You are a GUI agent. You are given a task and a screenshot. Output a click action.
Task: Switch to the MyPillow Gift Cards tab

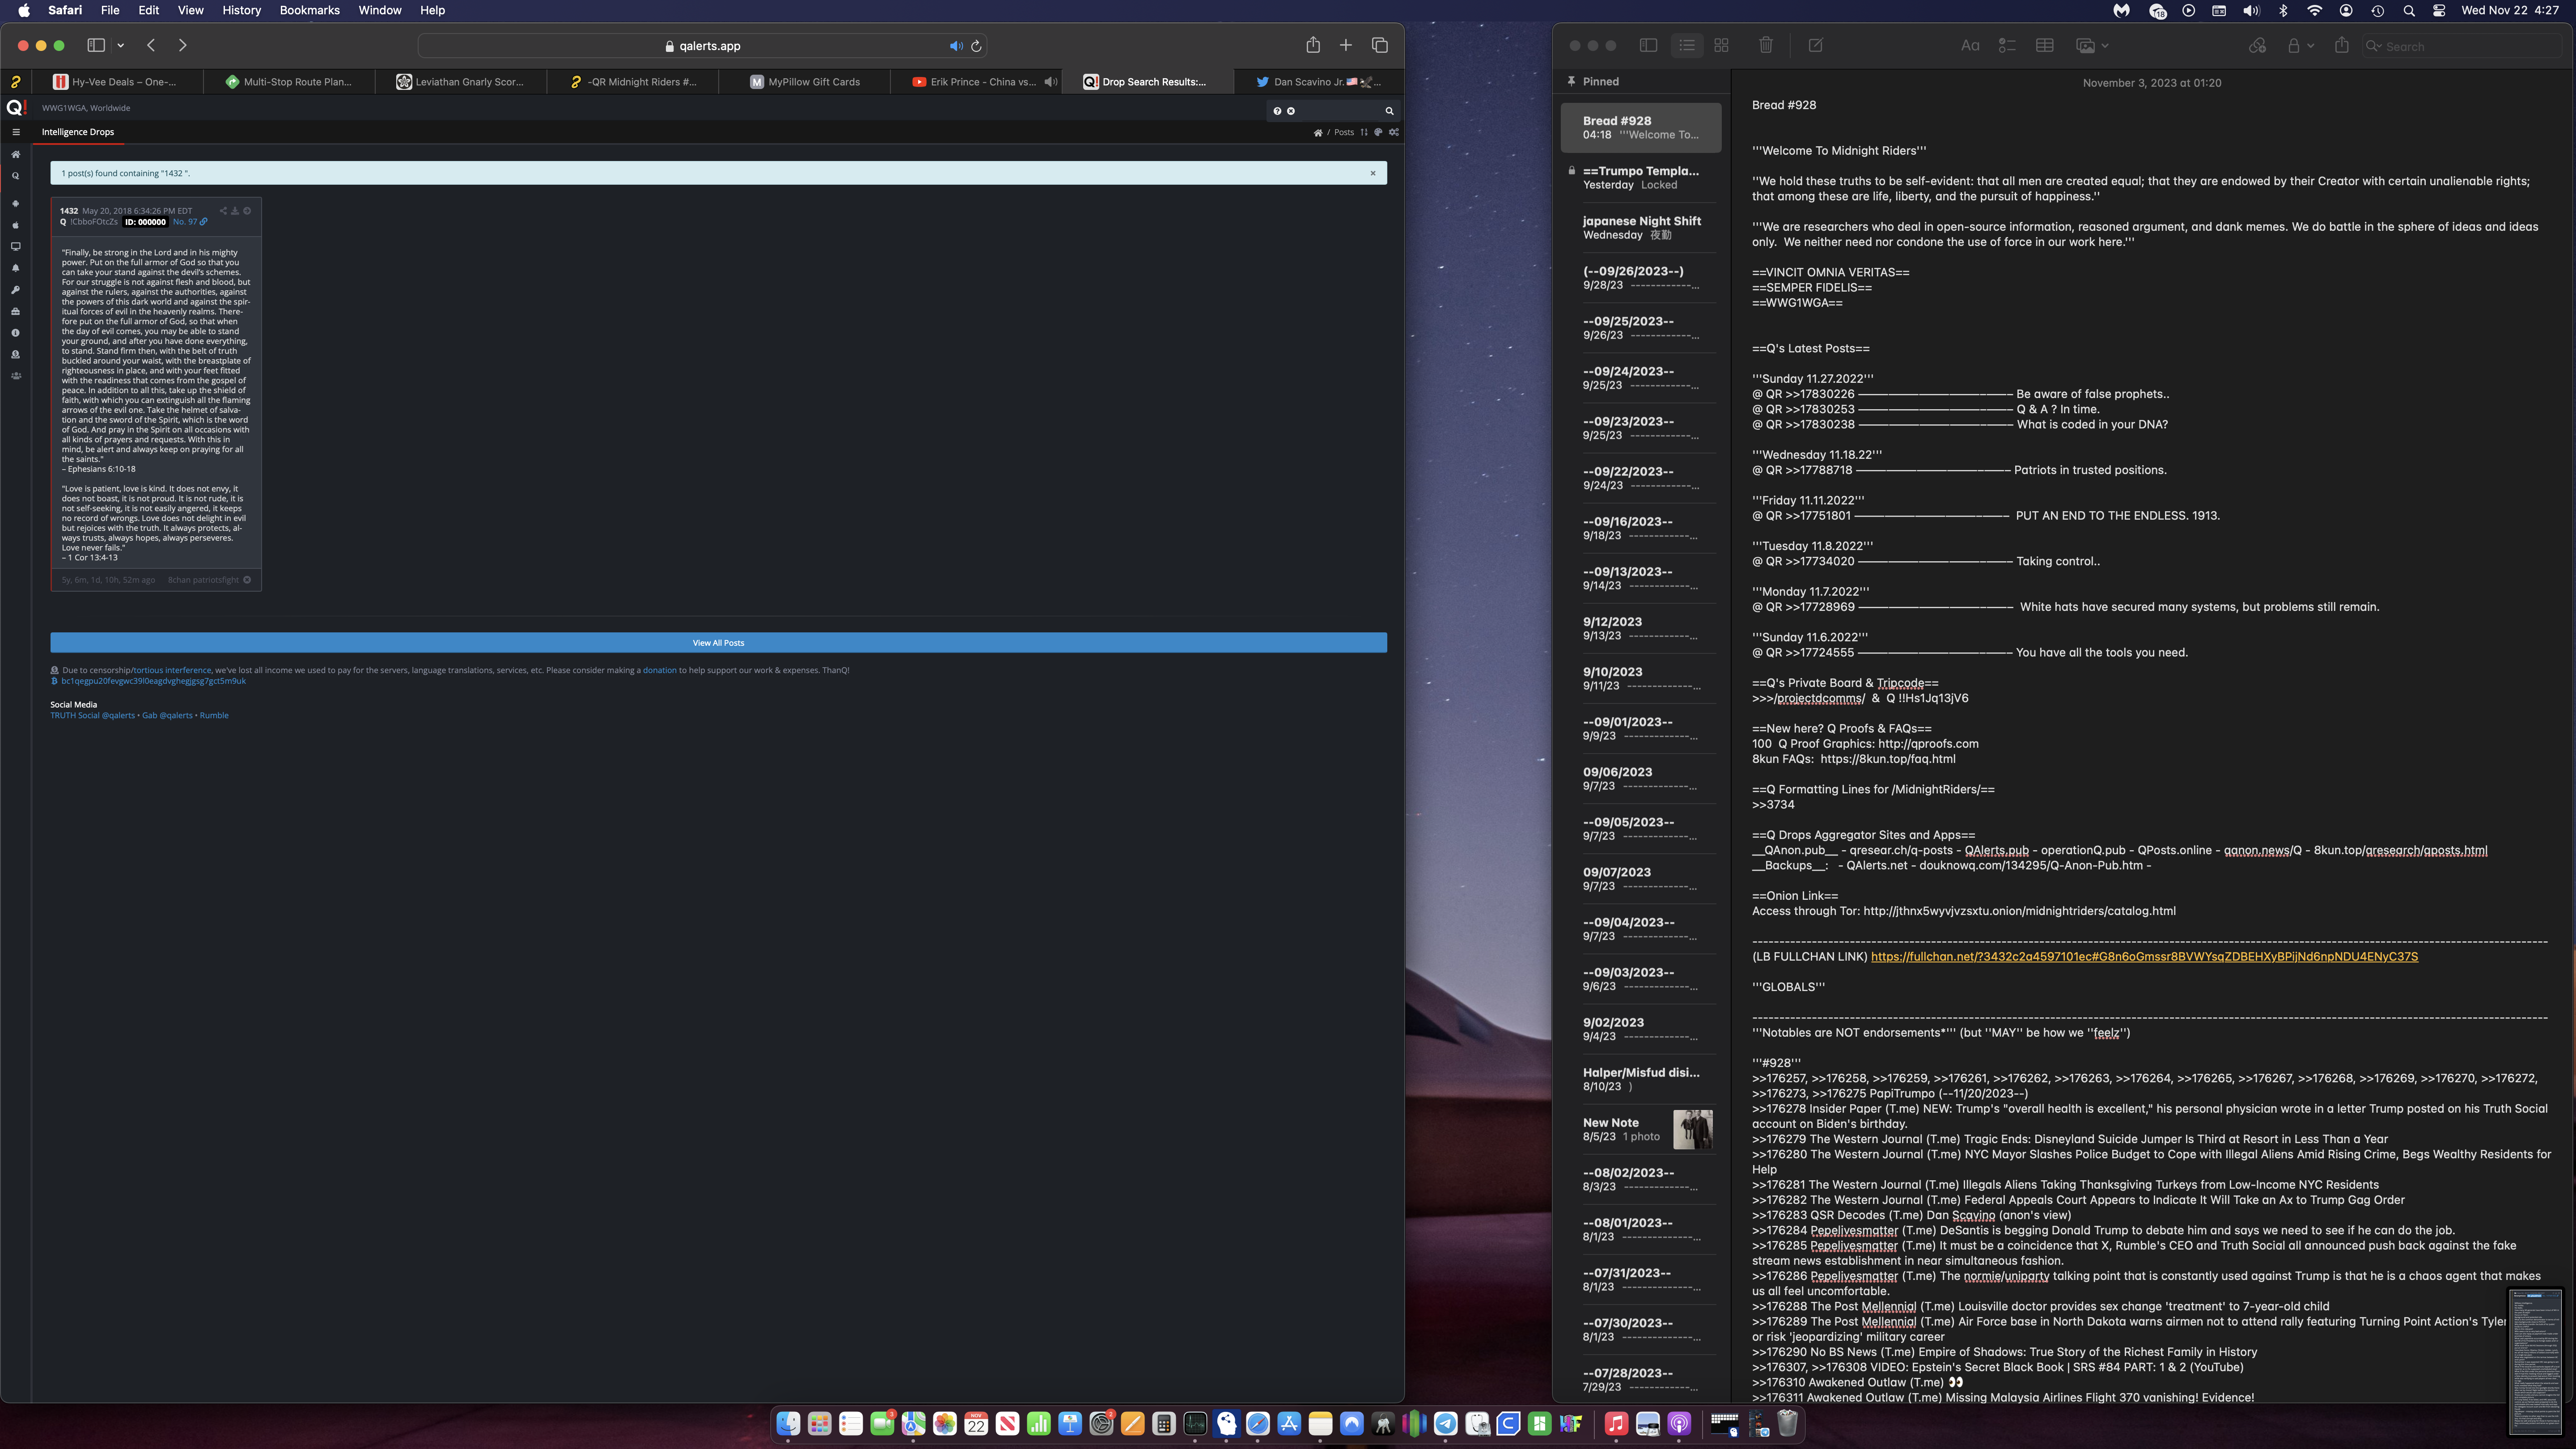pyautogui.click(x=804, y=82)
